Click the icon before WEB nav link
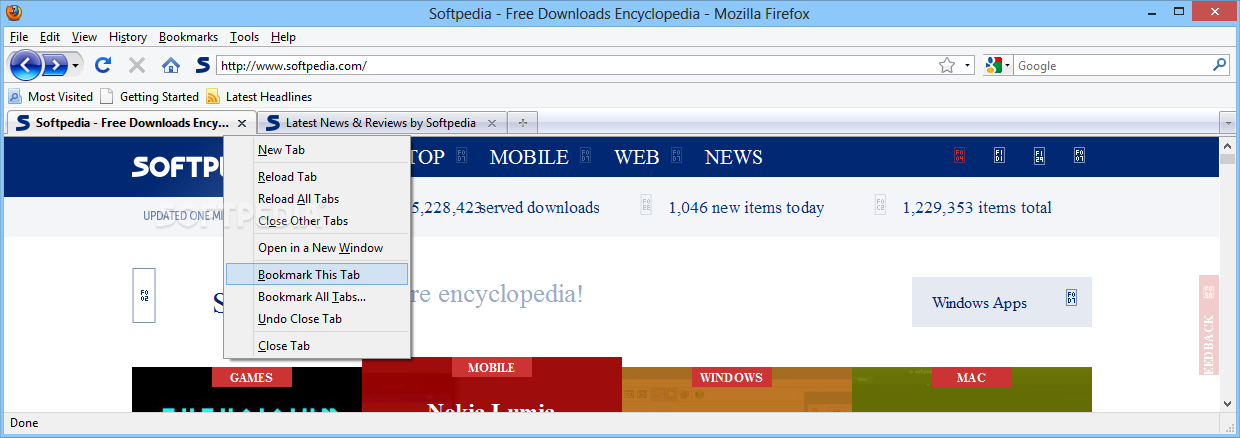This screenshot has height=438, width=1240. (587, 157)
